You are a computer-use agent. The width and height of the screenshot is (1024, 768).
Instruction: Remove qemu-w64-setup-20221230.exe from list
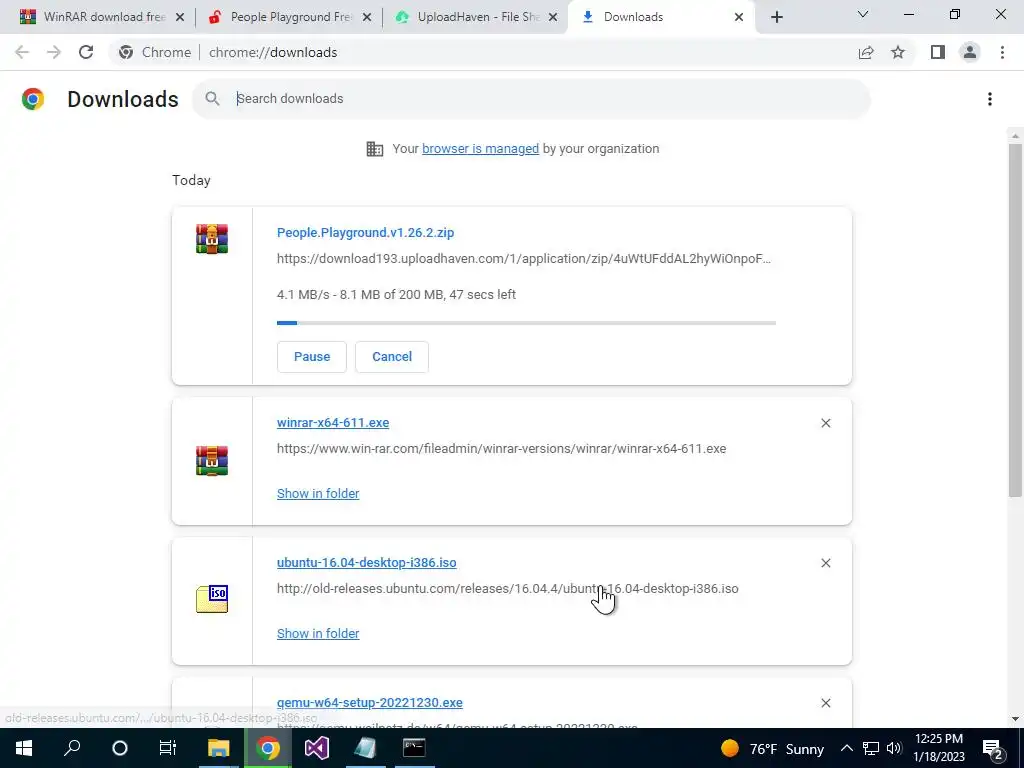tap(825, 703)
